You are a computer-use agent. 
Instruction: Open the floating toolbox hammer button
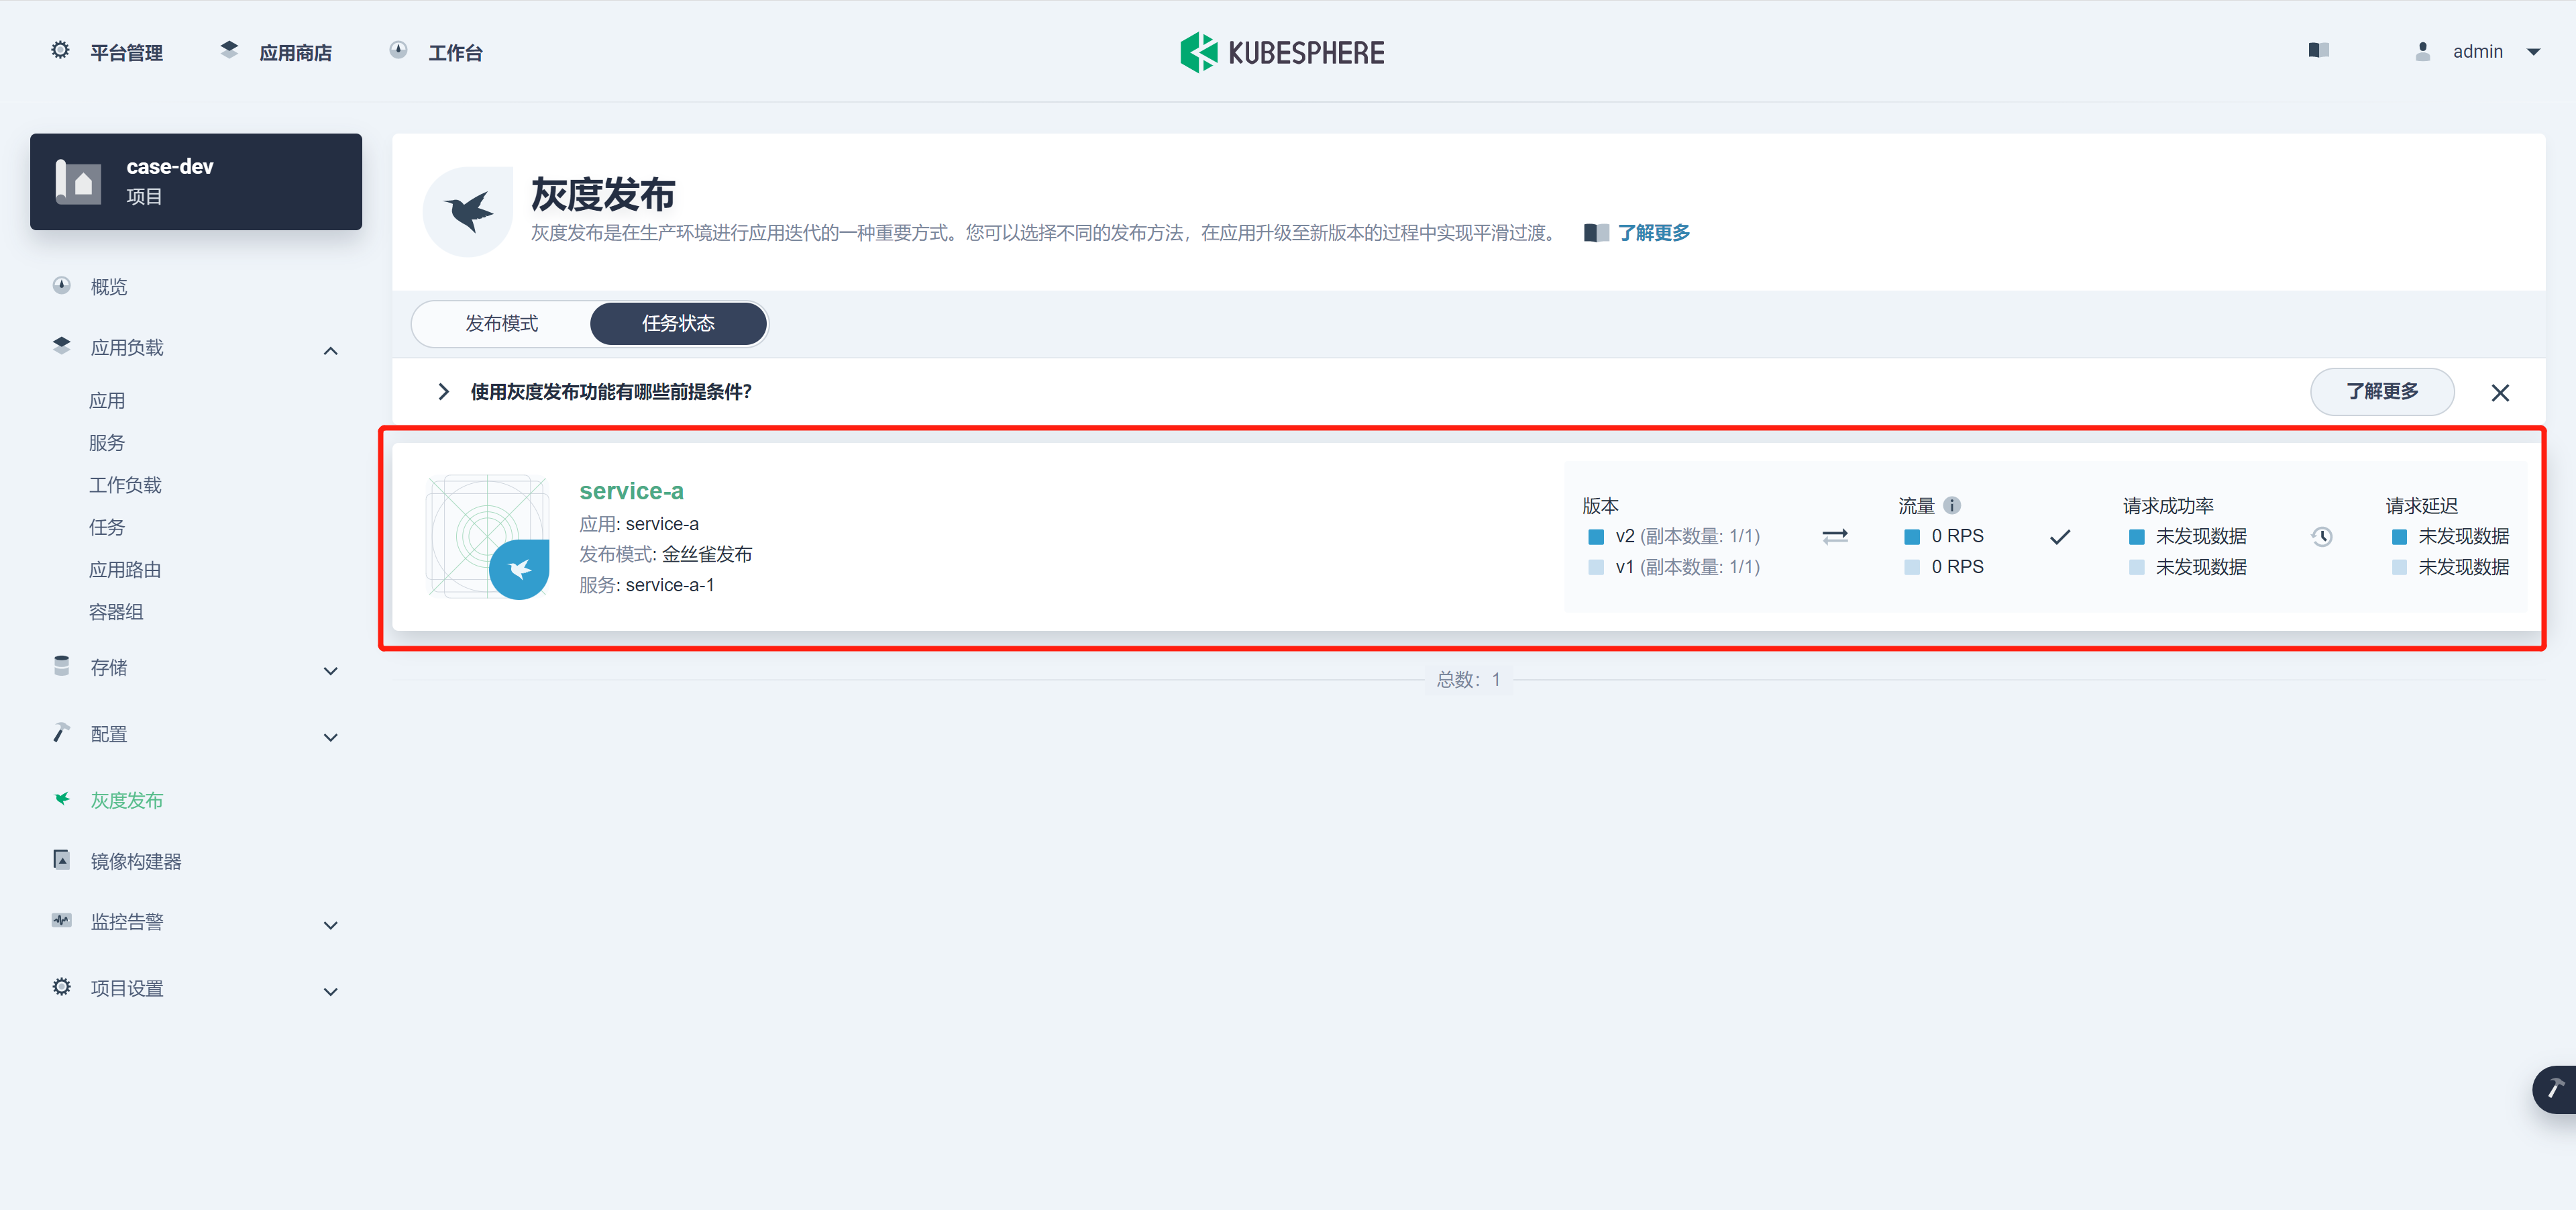pos(2555,1089)
